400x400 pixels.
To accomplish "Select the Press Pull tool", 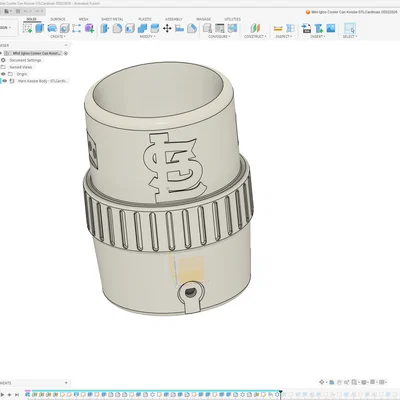I will click(x=105, y=28).
